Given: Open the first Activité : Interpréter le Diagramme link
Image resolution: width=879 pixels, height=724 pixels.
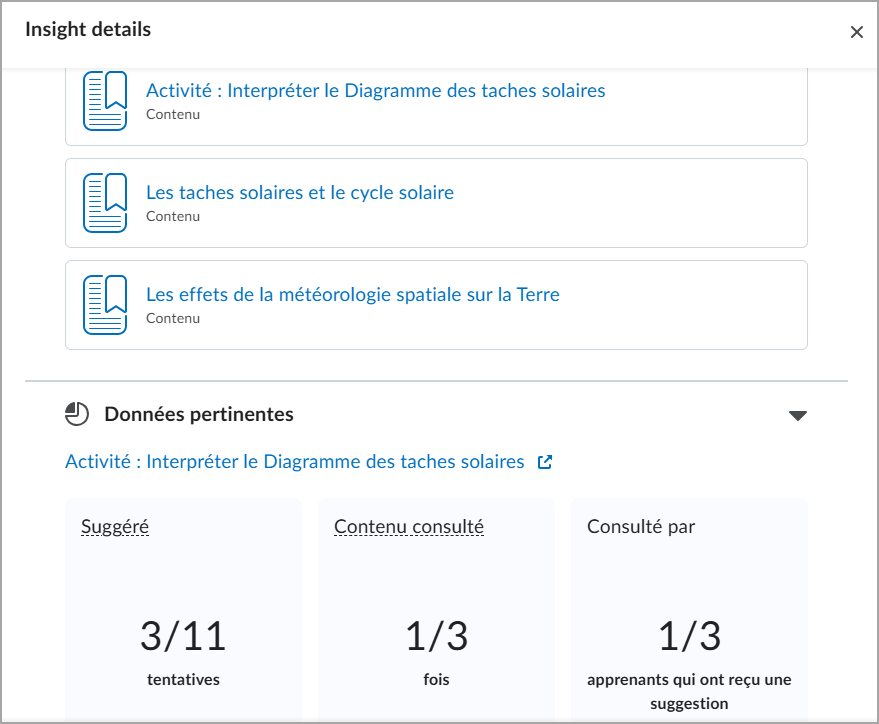Looking at the screenshot, I should 375,91.
